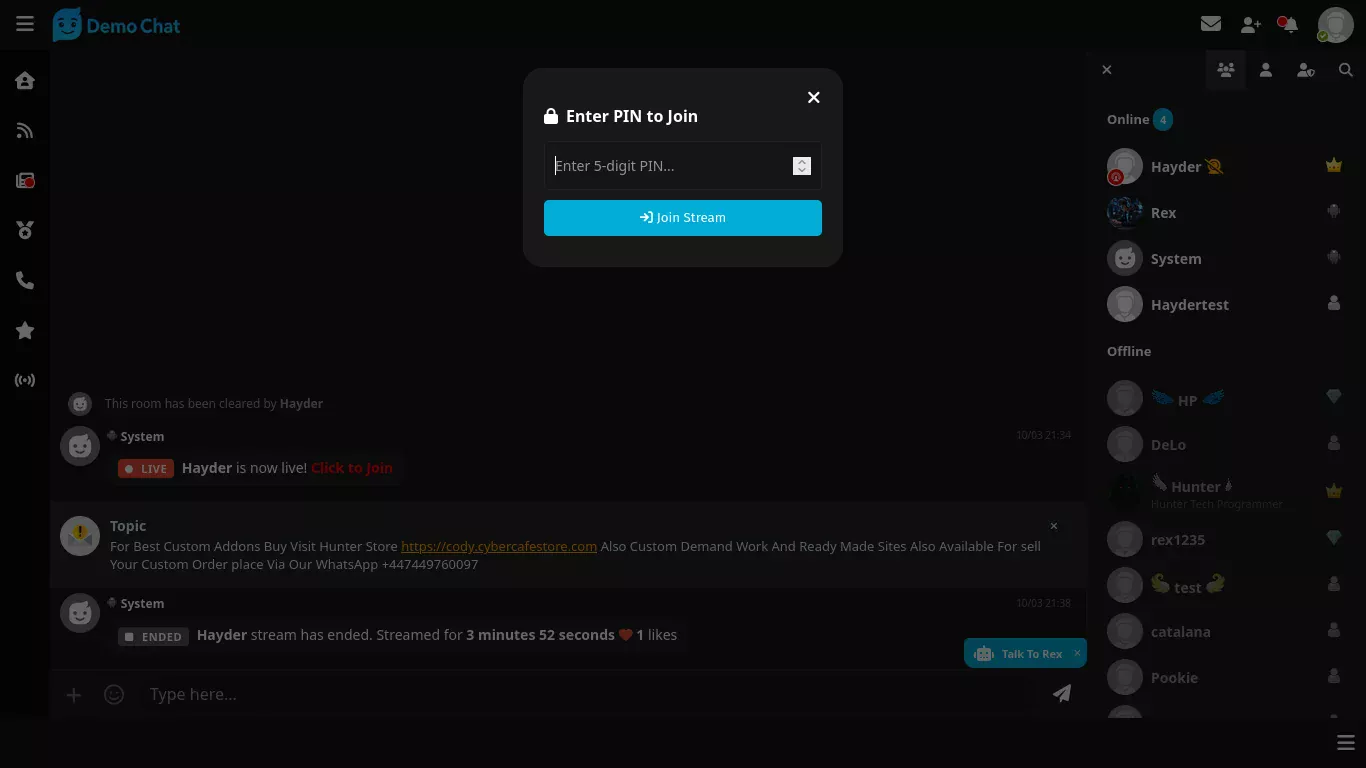
Task: Dismiss the Talk To Rex bubble
Action: pyautogui.click(x=1077, y=653)
